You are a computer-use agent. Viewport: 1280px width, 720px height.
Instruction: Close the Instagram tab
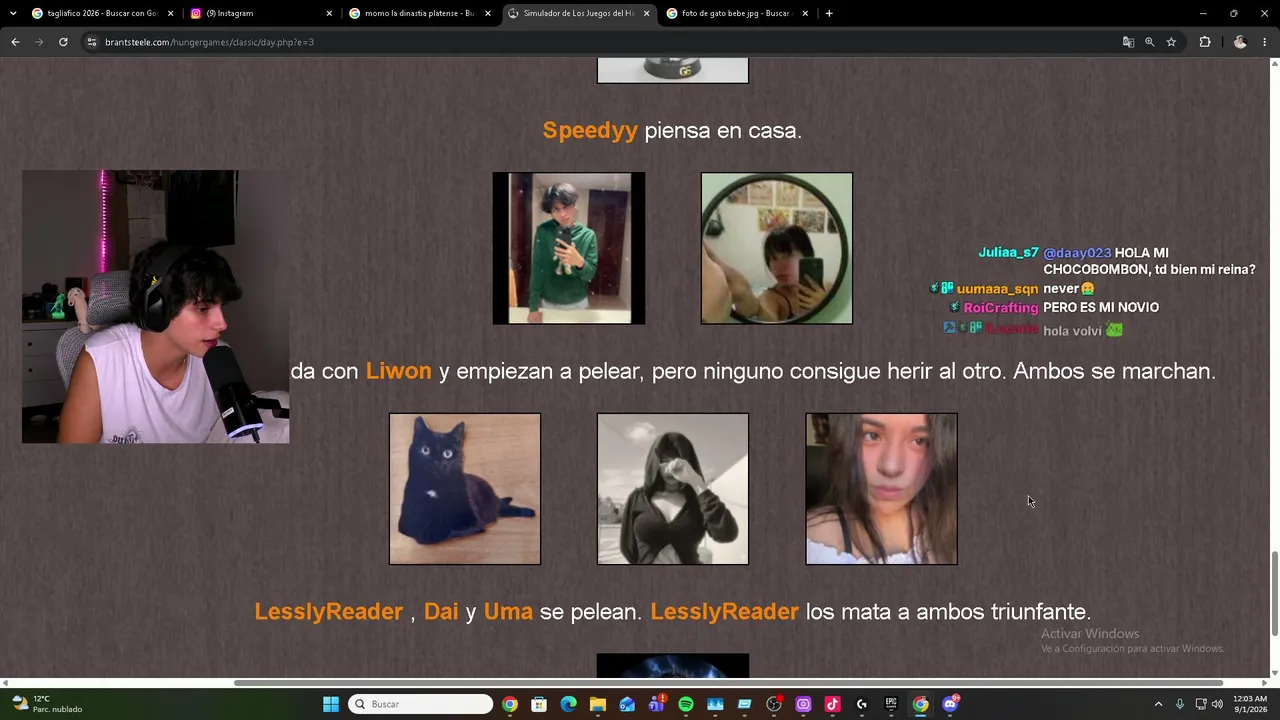[x=329, y=13]
